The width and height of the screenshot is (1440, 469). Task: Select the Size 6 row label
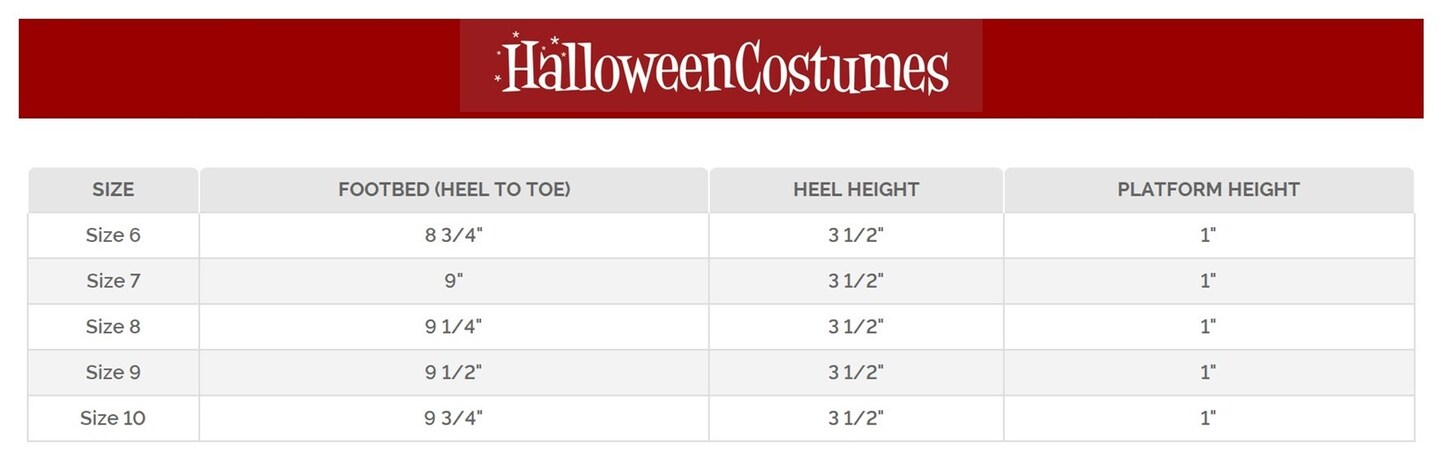coord(113,235)
